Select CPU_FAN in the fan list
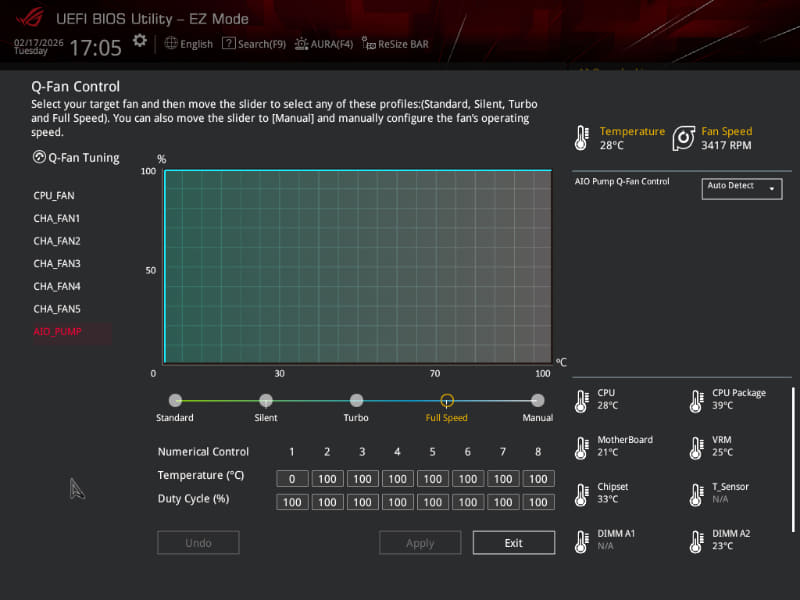 click(54, 196)
